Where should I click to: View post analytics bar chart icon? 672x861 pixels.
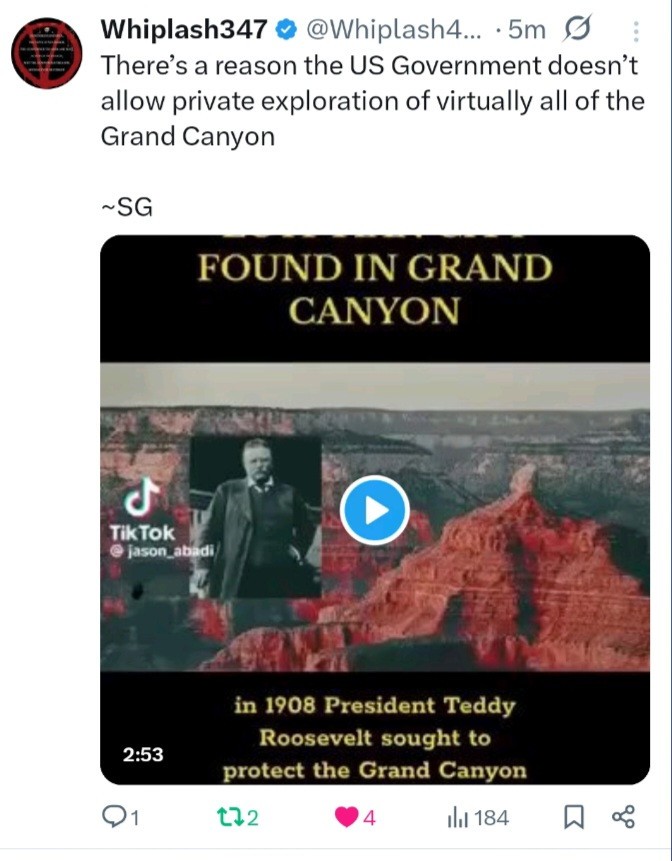[x=459, y=818]
